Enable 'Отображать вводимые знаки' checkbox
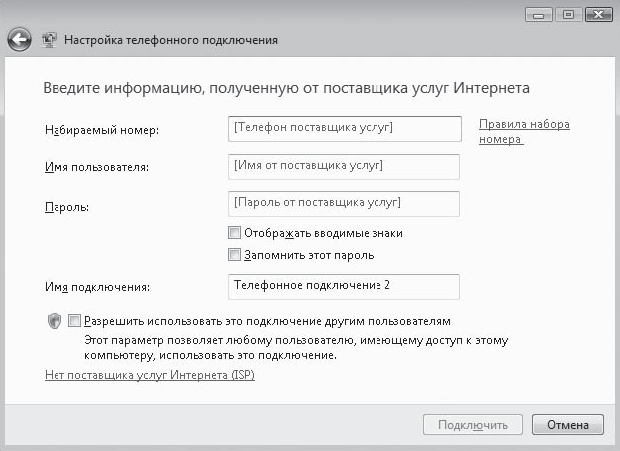Image resolution: width=620 pixels, height=451 pixels. pos(234,233)
